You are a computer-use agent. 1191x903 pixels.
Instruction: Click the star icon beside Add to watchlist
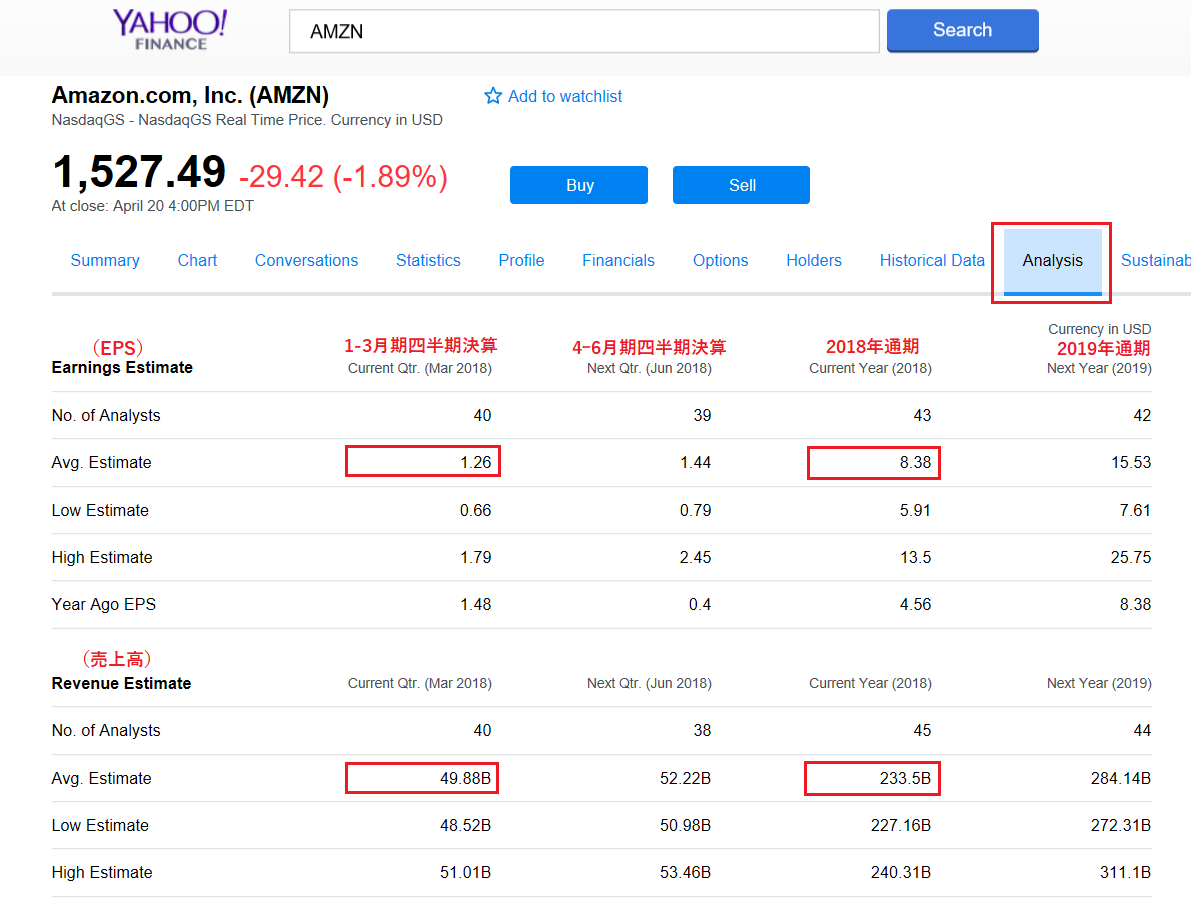[x=493, y=96]
